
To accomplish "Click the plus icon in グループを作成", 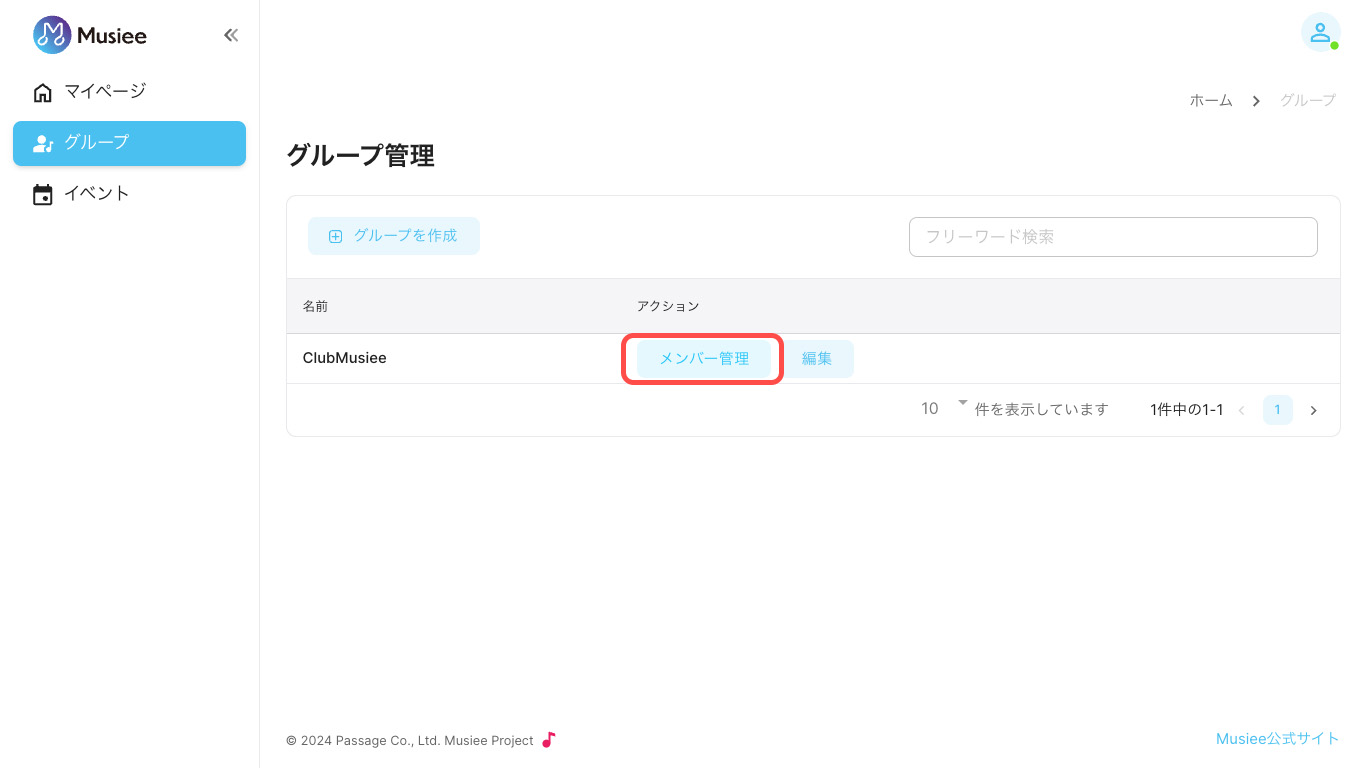I will pos(336,236).
